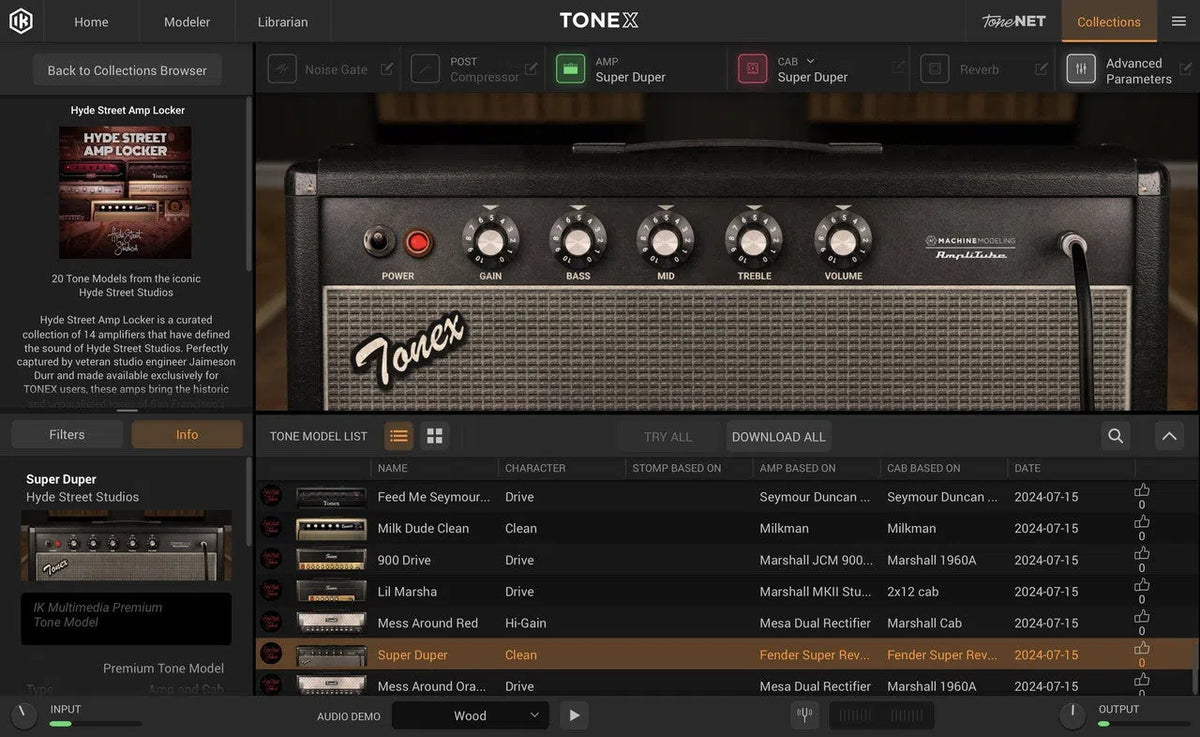The height and width of the screenshot is (737, 1200).
Task: Enable list view for tone models
Action: point(398,436)
